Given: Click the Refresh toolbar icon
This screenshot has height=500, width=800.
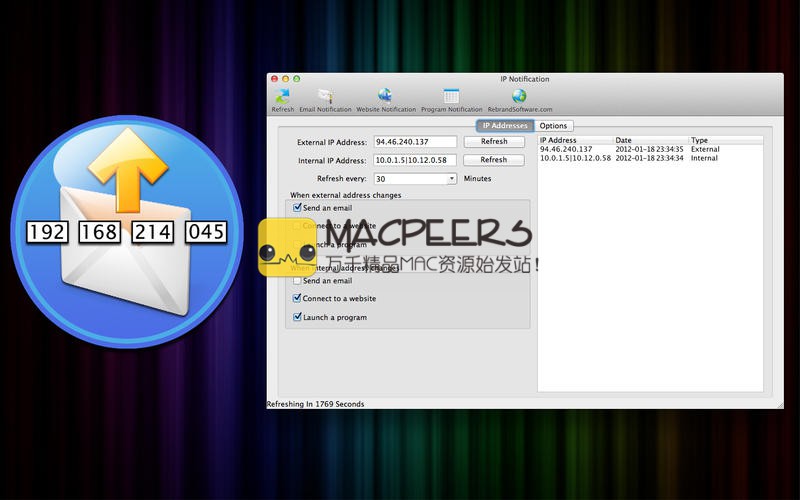Looking at the screenshot, I should 282,97.
